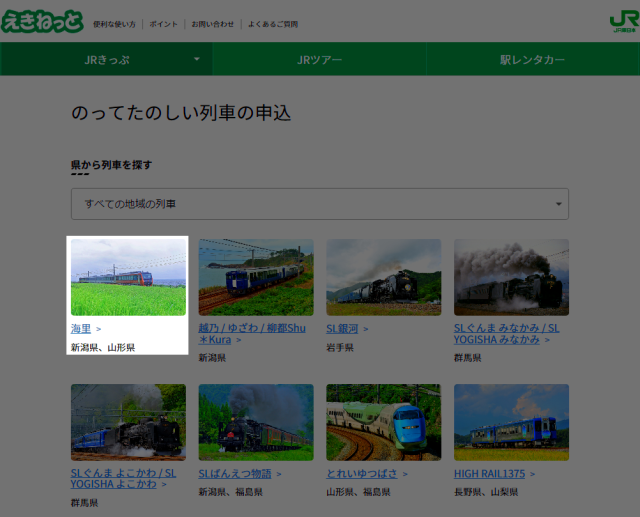Open よくあるご質問 link
Viewport: 640px width, 517px height.
273,24
